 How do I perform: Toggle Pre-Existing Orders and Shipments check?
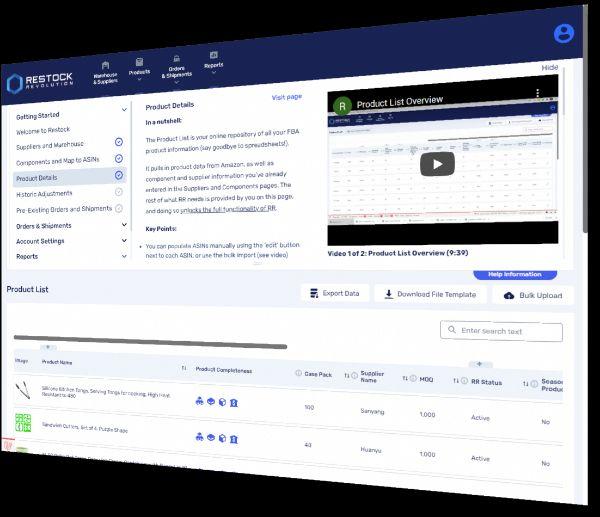point(119,208)
